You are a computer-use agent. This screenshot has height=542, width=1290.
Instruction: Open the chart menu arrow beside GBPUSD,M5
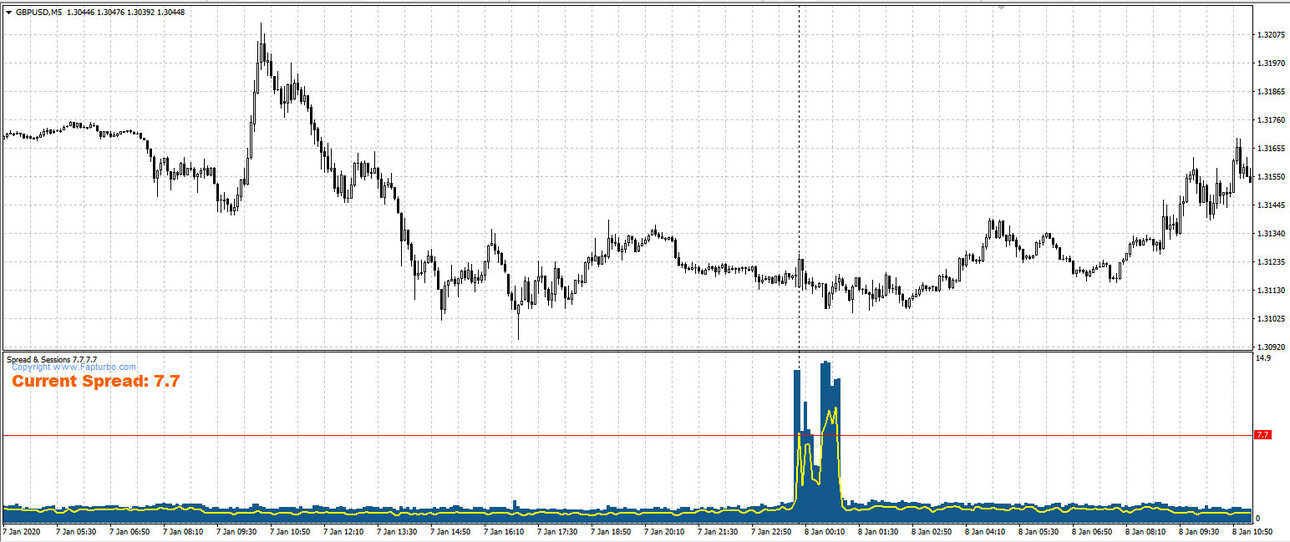coord(8,12)
